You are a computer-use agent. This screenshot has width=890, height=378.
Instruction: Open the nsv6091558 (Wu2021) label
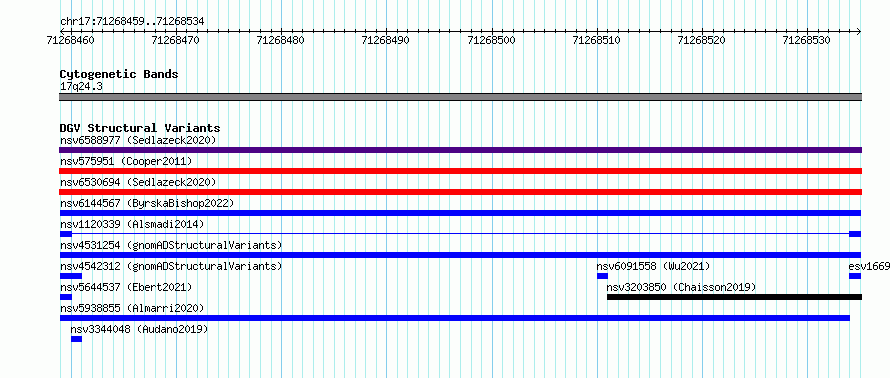[653, 266]
